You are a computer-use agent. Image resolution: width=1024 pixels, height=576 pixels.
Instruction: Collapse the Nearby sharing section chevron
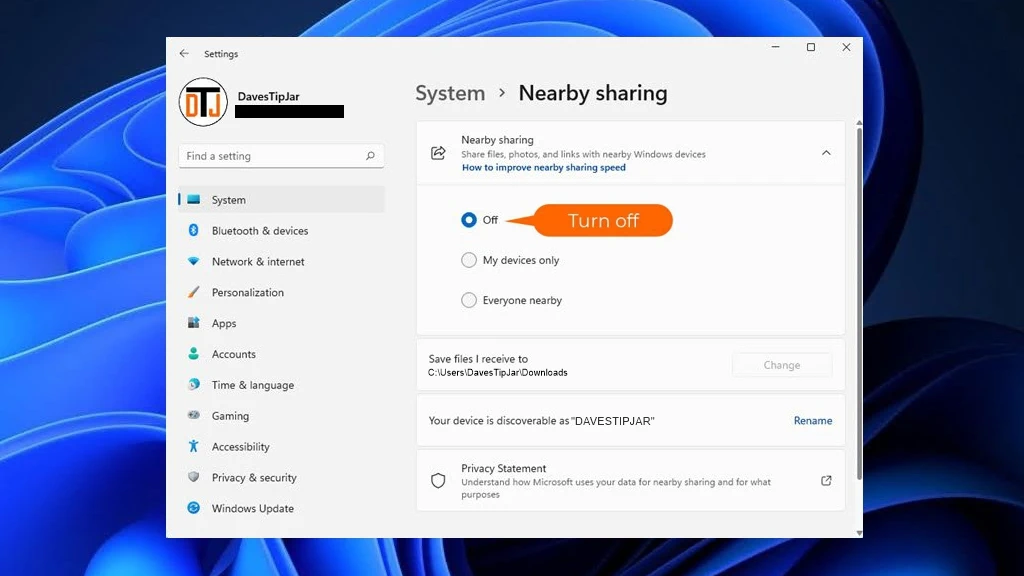point(826,153)
